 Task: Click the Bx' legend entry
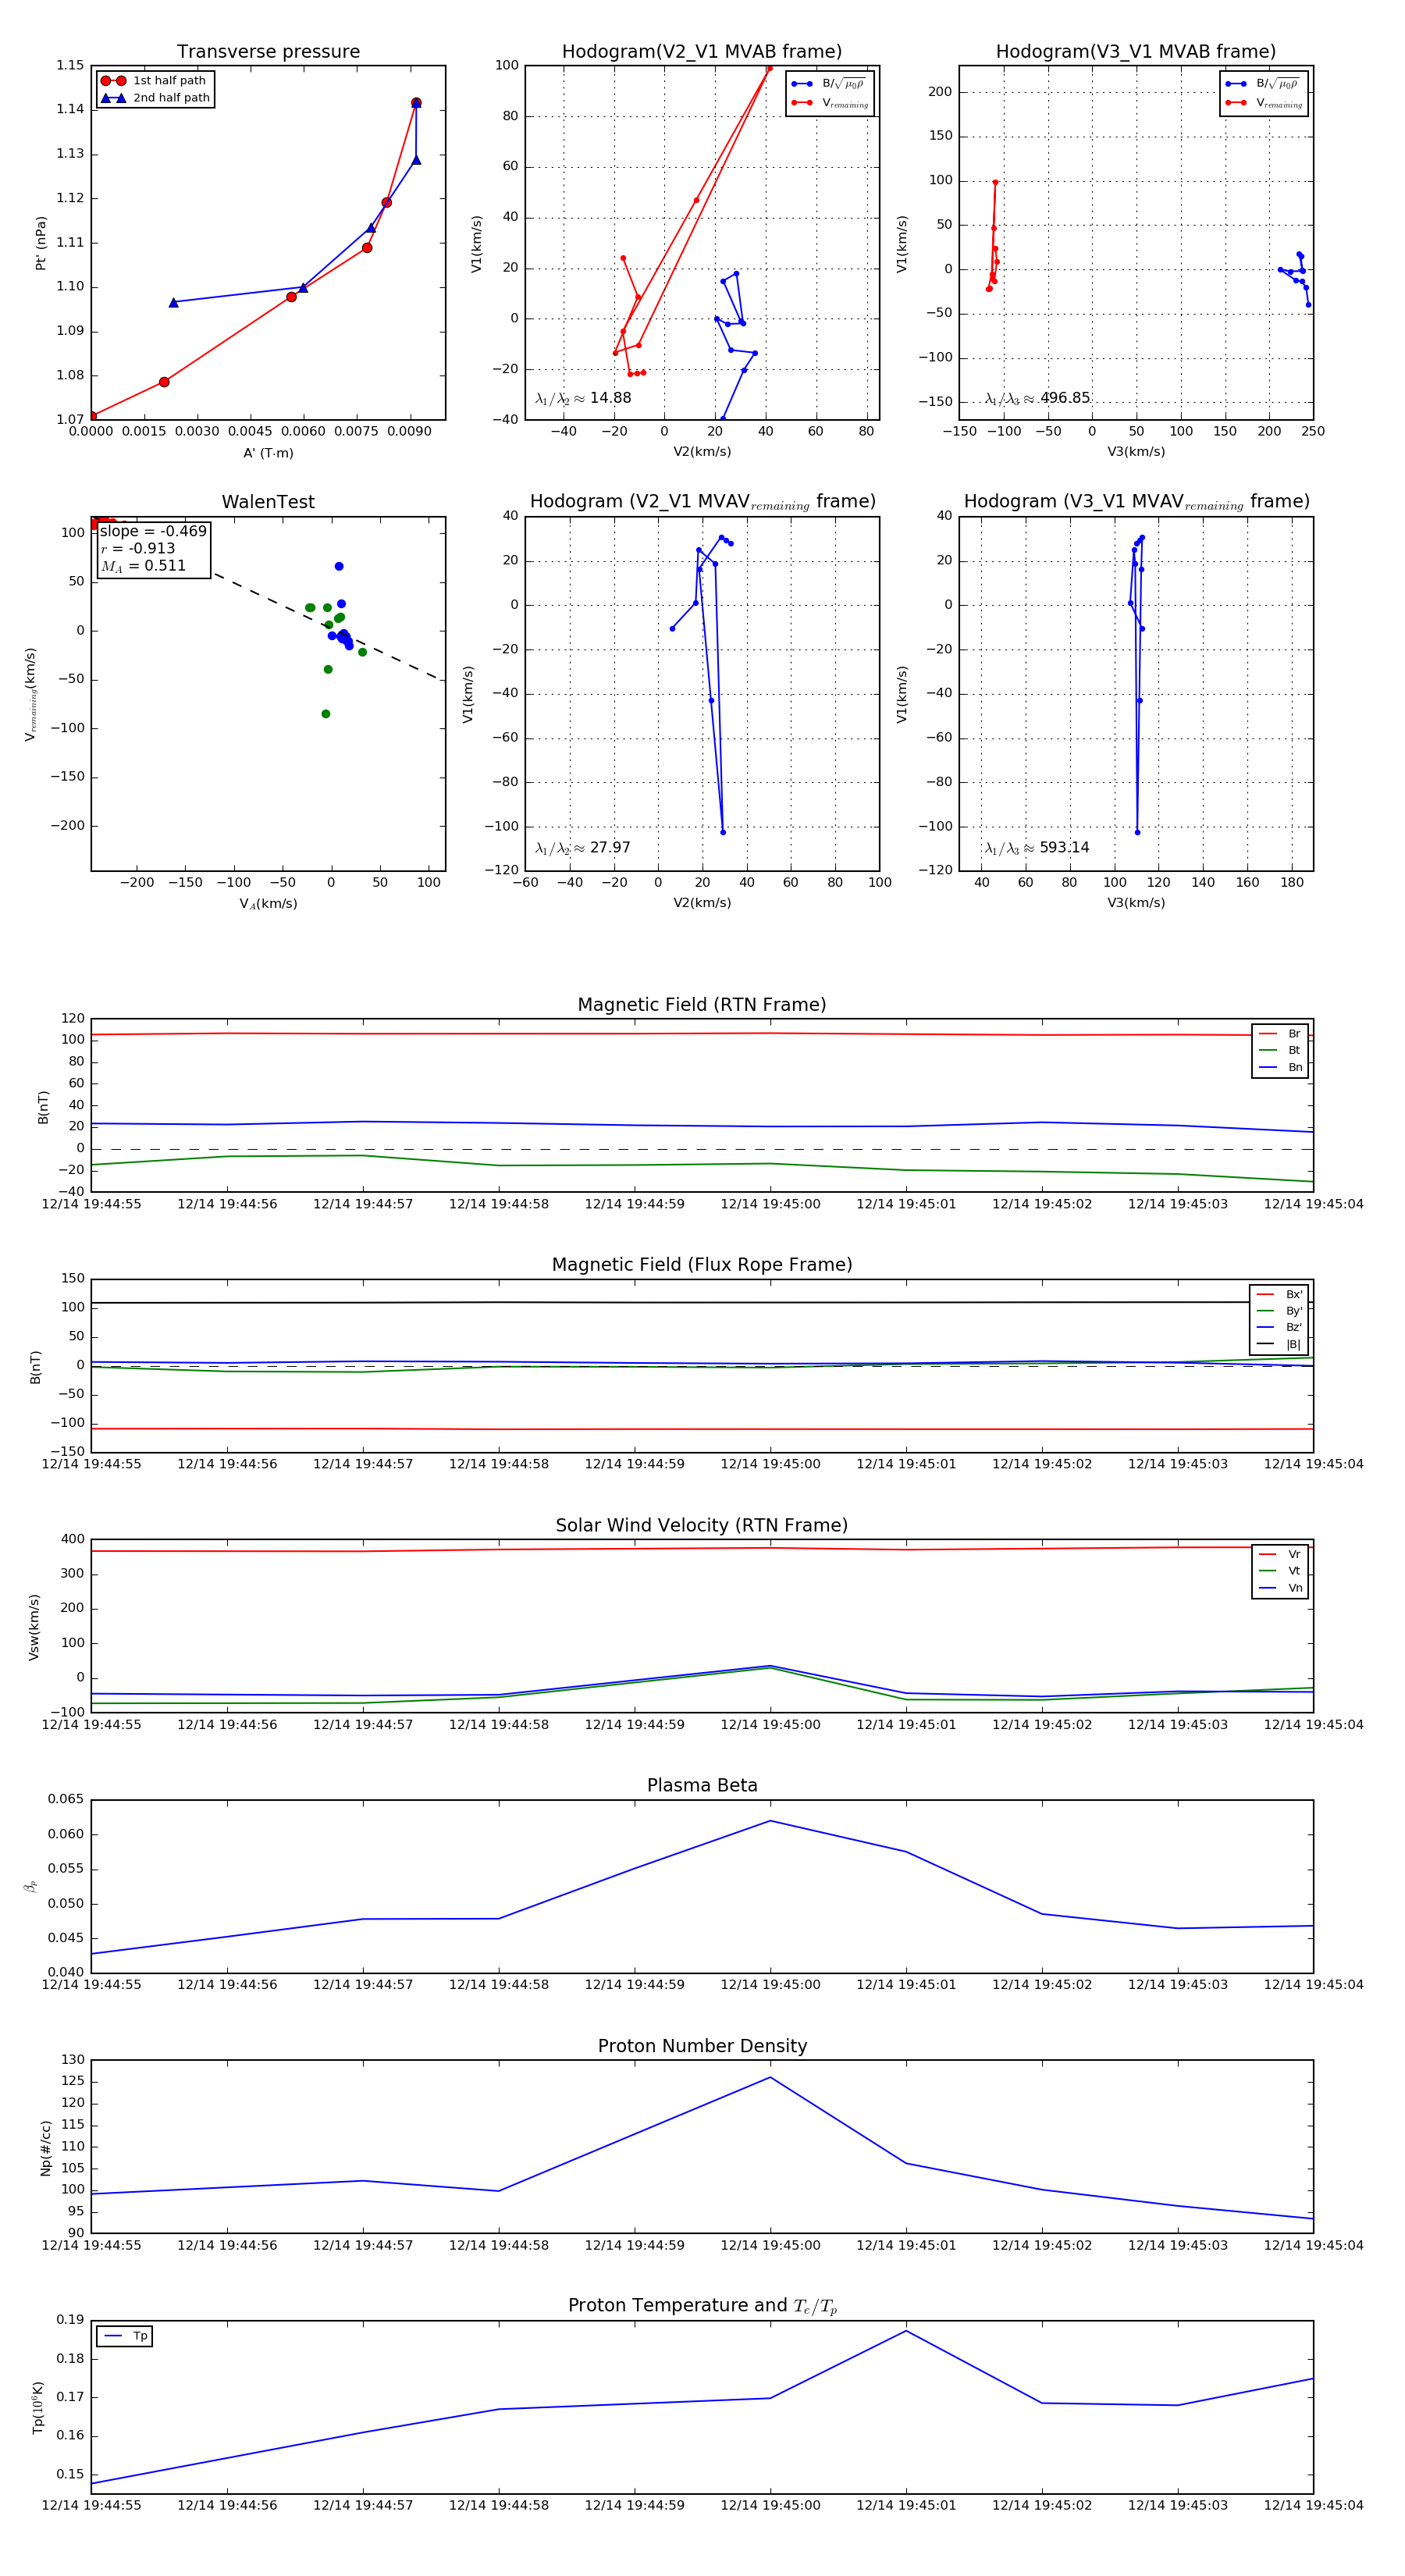click(x=1280, y=1294)
